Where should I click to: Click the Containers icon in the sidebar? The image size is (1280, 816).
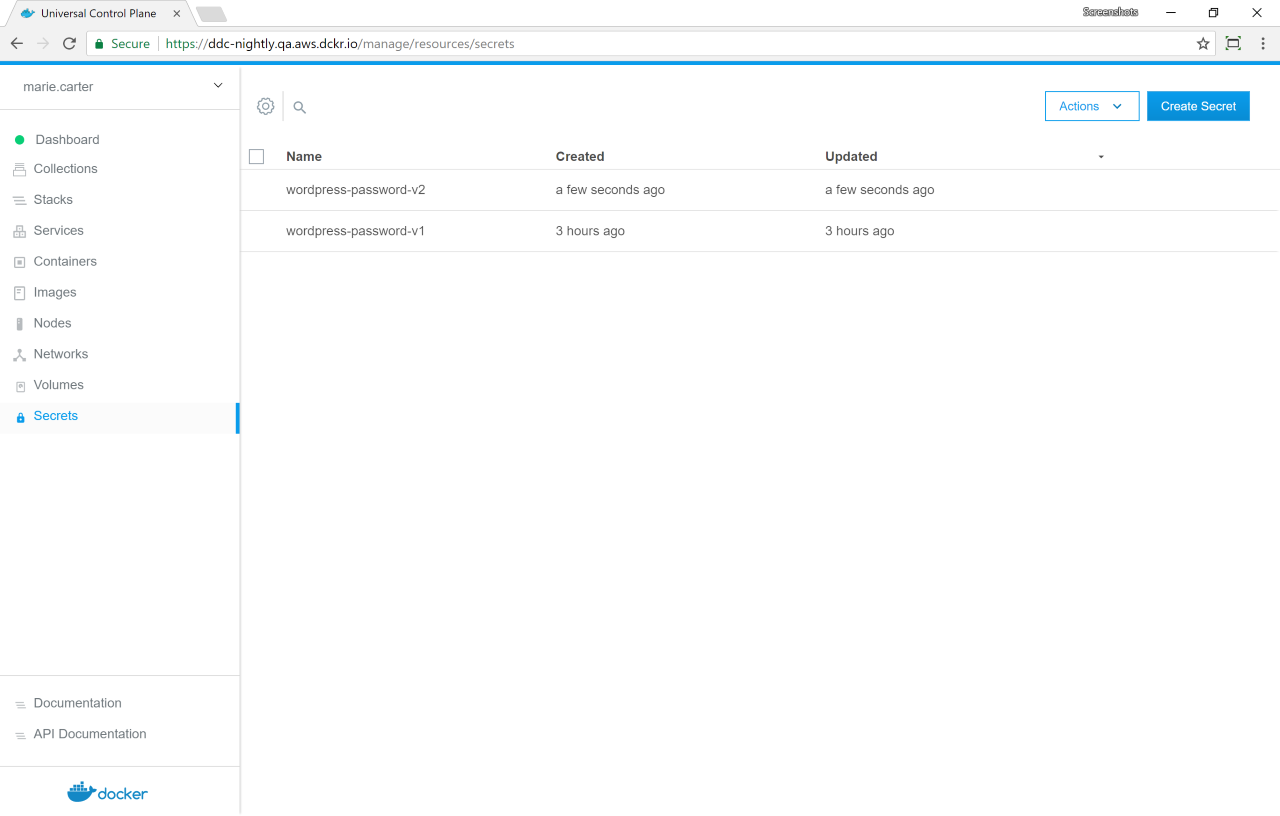coord(19,262)
